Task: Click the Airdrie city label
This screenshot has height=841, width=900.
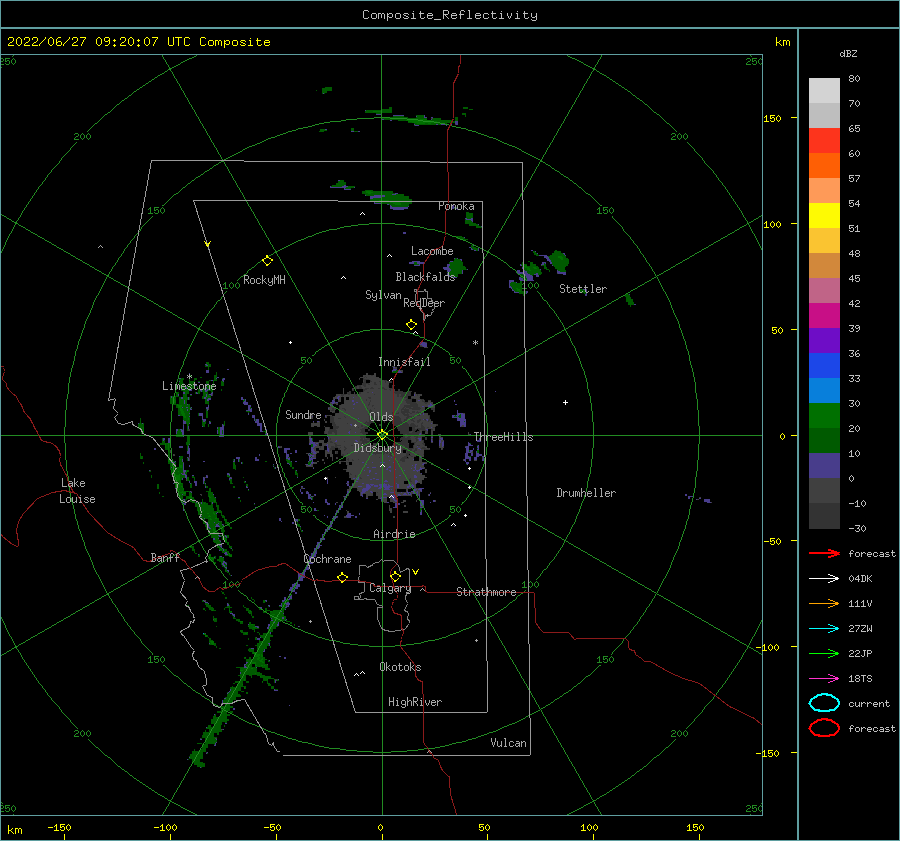Action: [394, 534]
